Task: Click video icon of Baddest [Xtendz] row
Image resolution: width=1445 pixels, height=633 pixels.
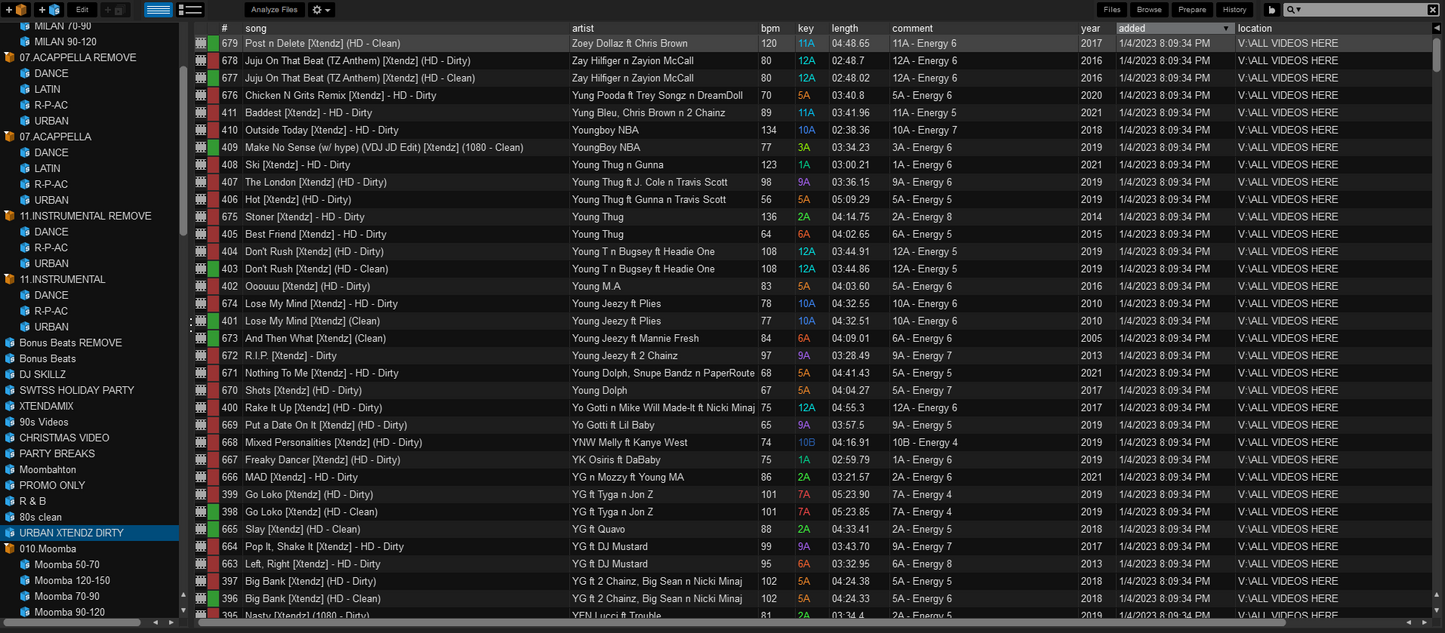Action: pyautogui.click(x=201, y=113)
